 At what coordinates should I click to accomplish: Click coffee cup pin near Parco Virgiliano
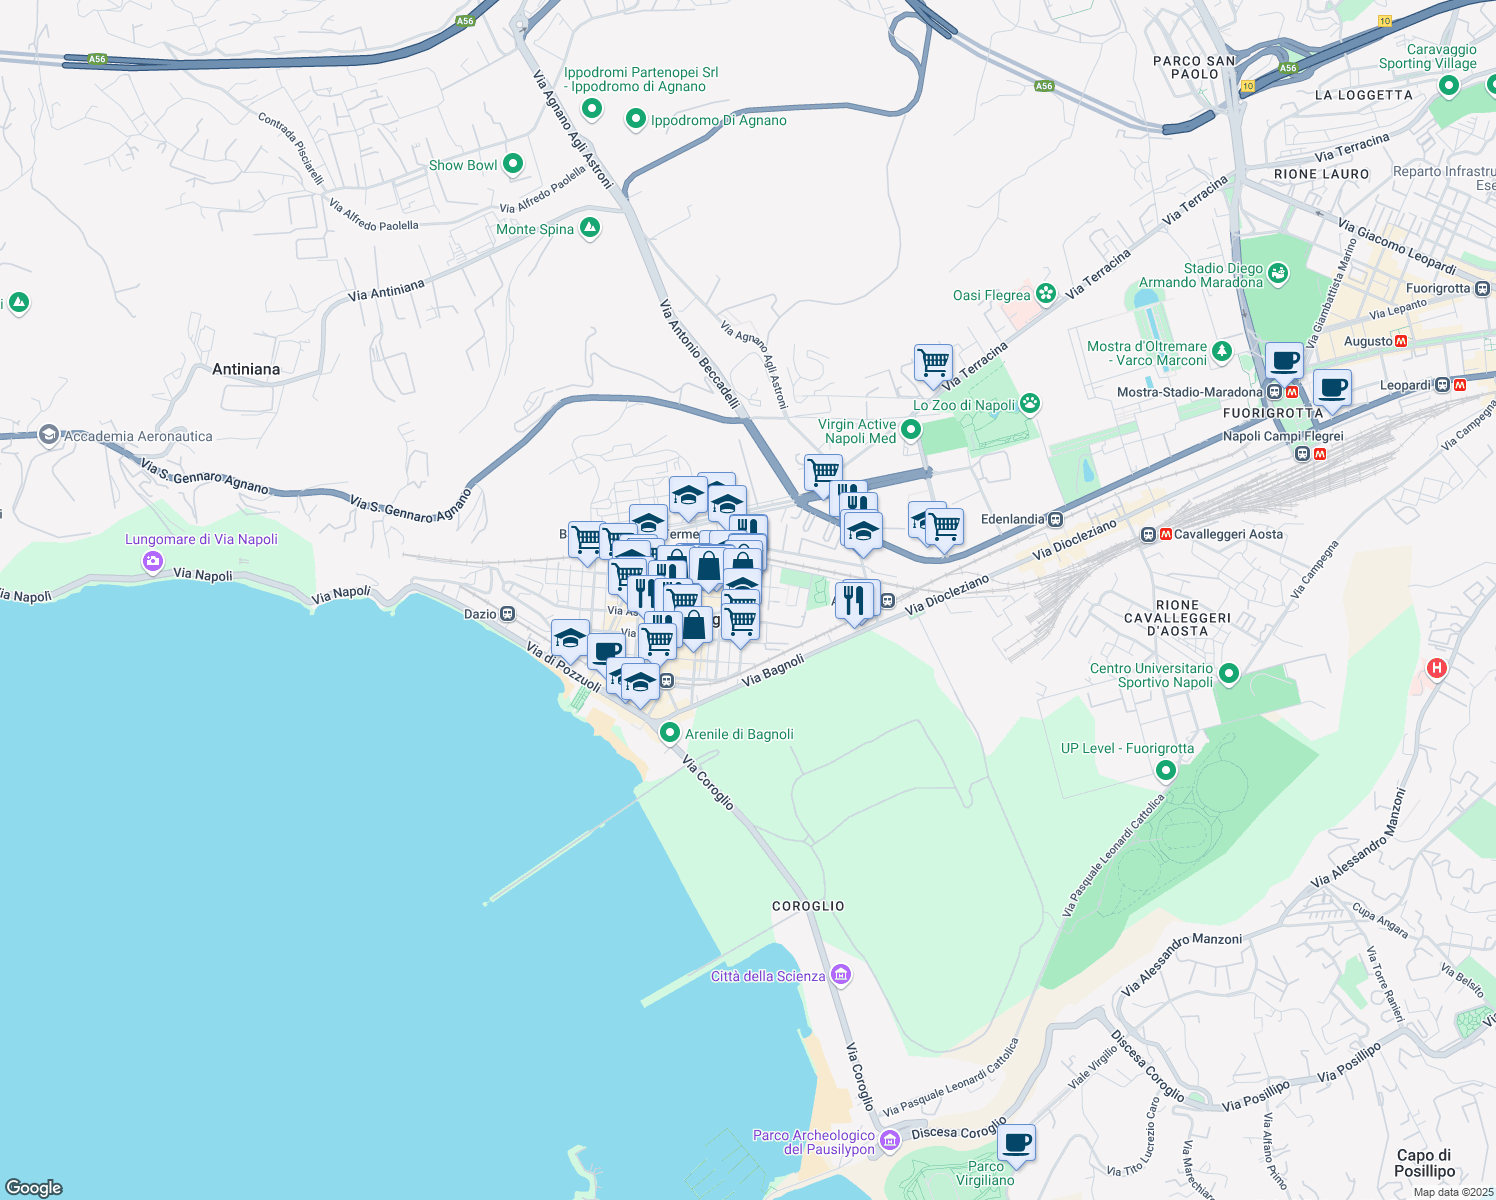coord(1017,1143)
